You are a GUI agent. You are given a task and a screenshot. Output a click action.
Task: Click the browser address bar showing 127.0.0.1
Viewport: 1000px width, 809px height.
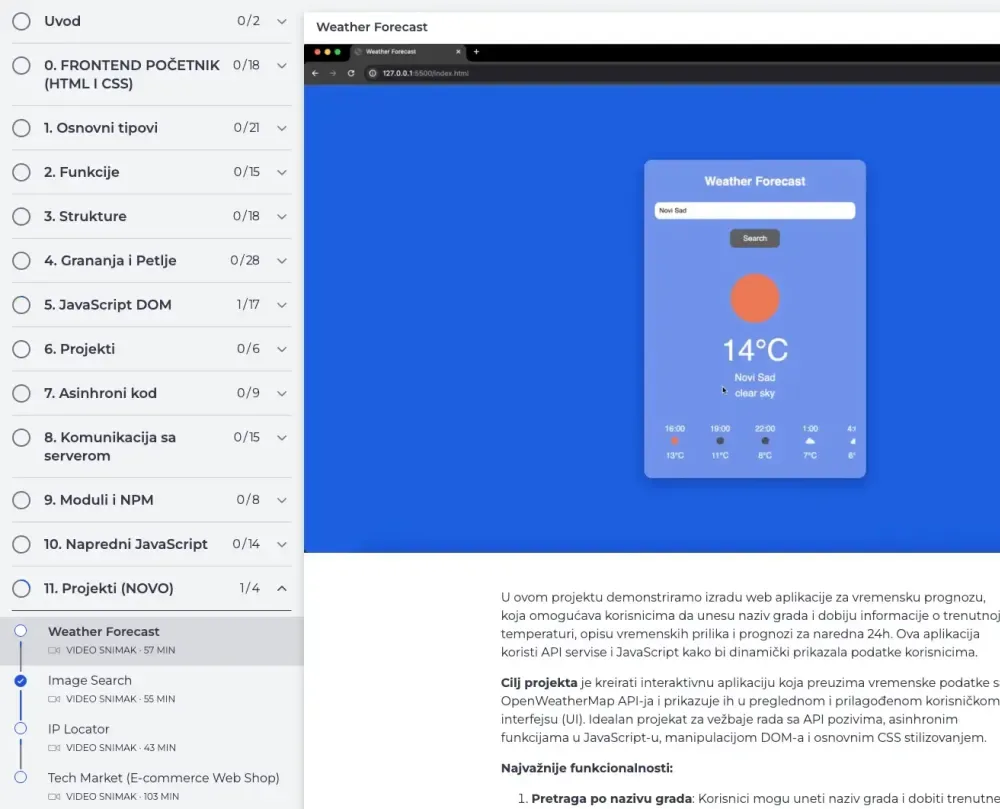click(x=681, y=73)
